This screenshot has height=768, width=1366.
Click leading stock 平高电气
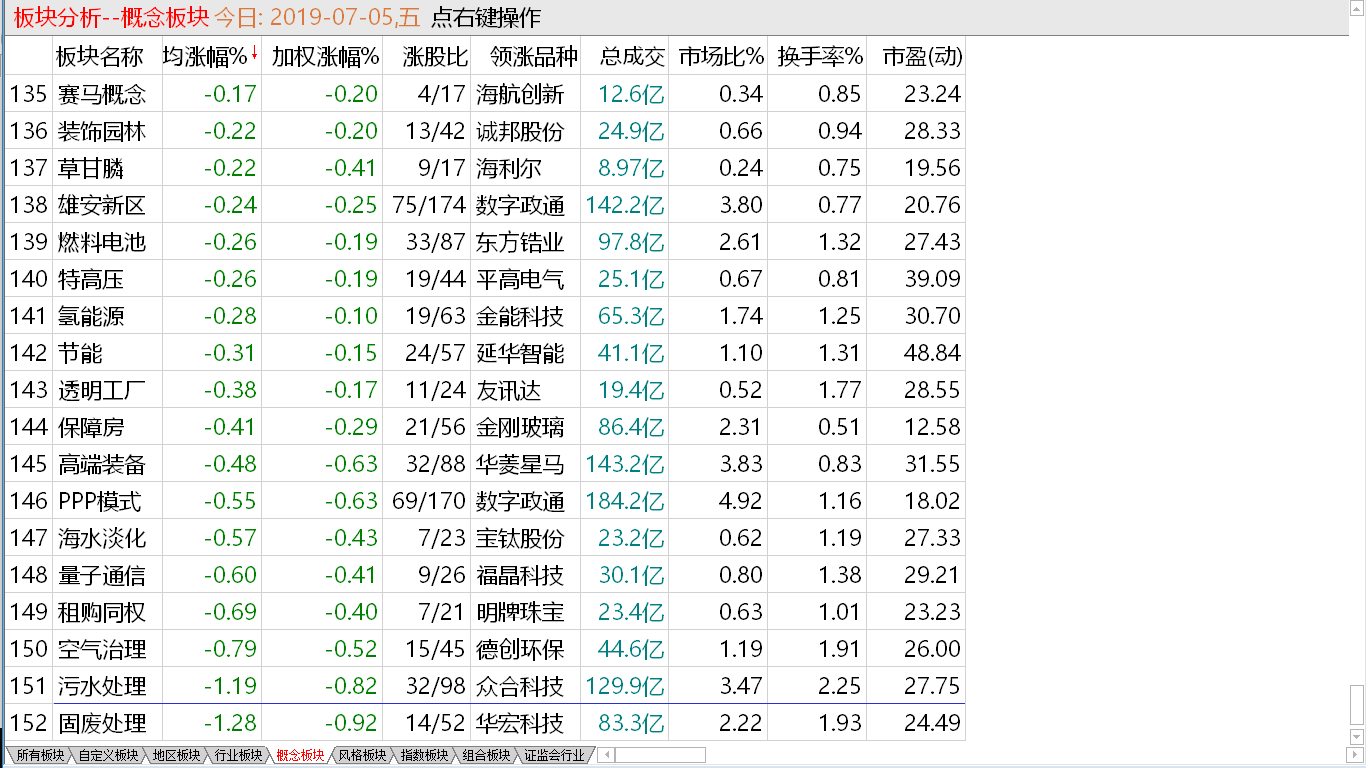click(520, 279)
